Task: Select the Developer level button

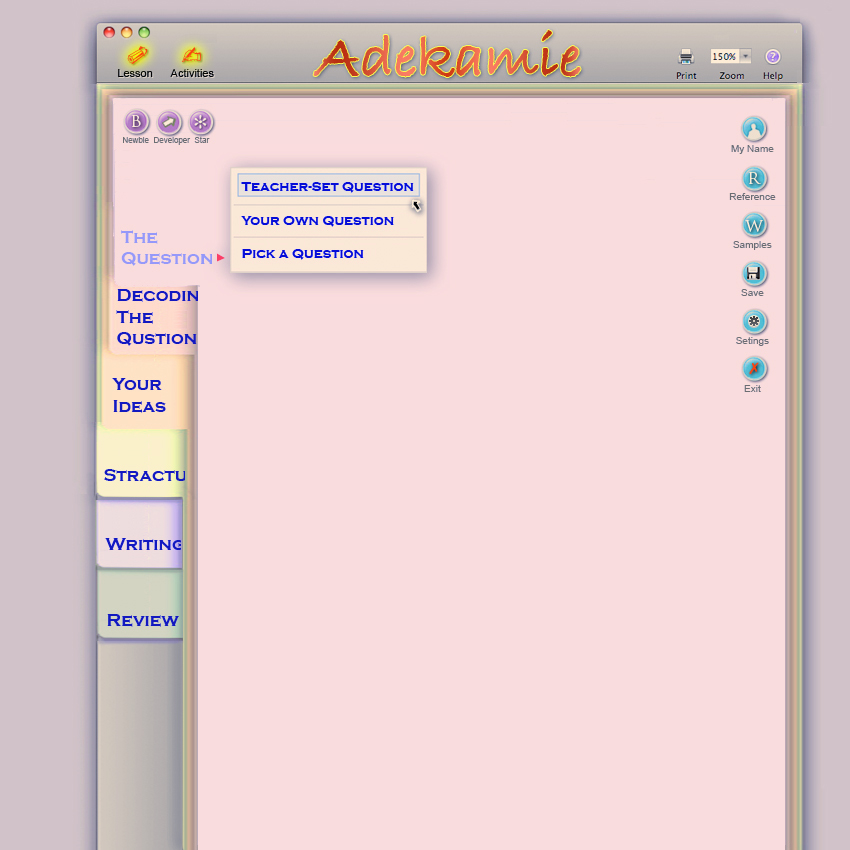Action: tap(169, 122)
